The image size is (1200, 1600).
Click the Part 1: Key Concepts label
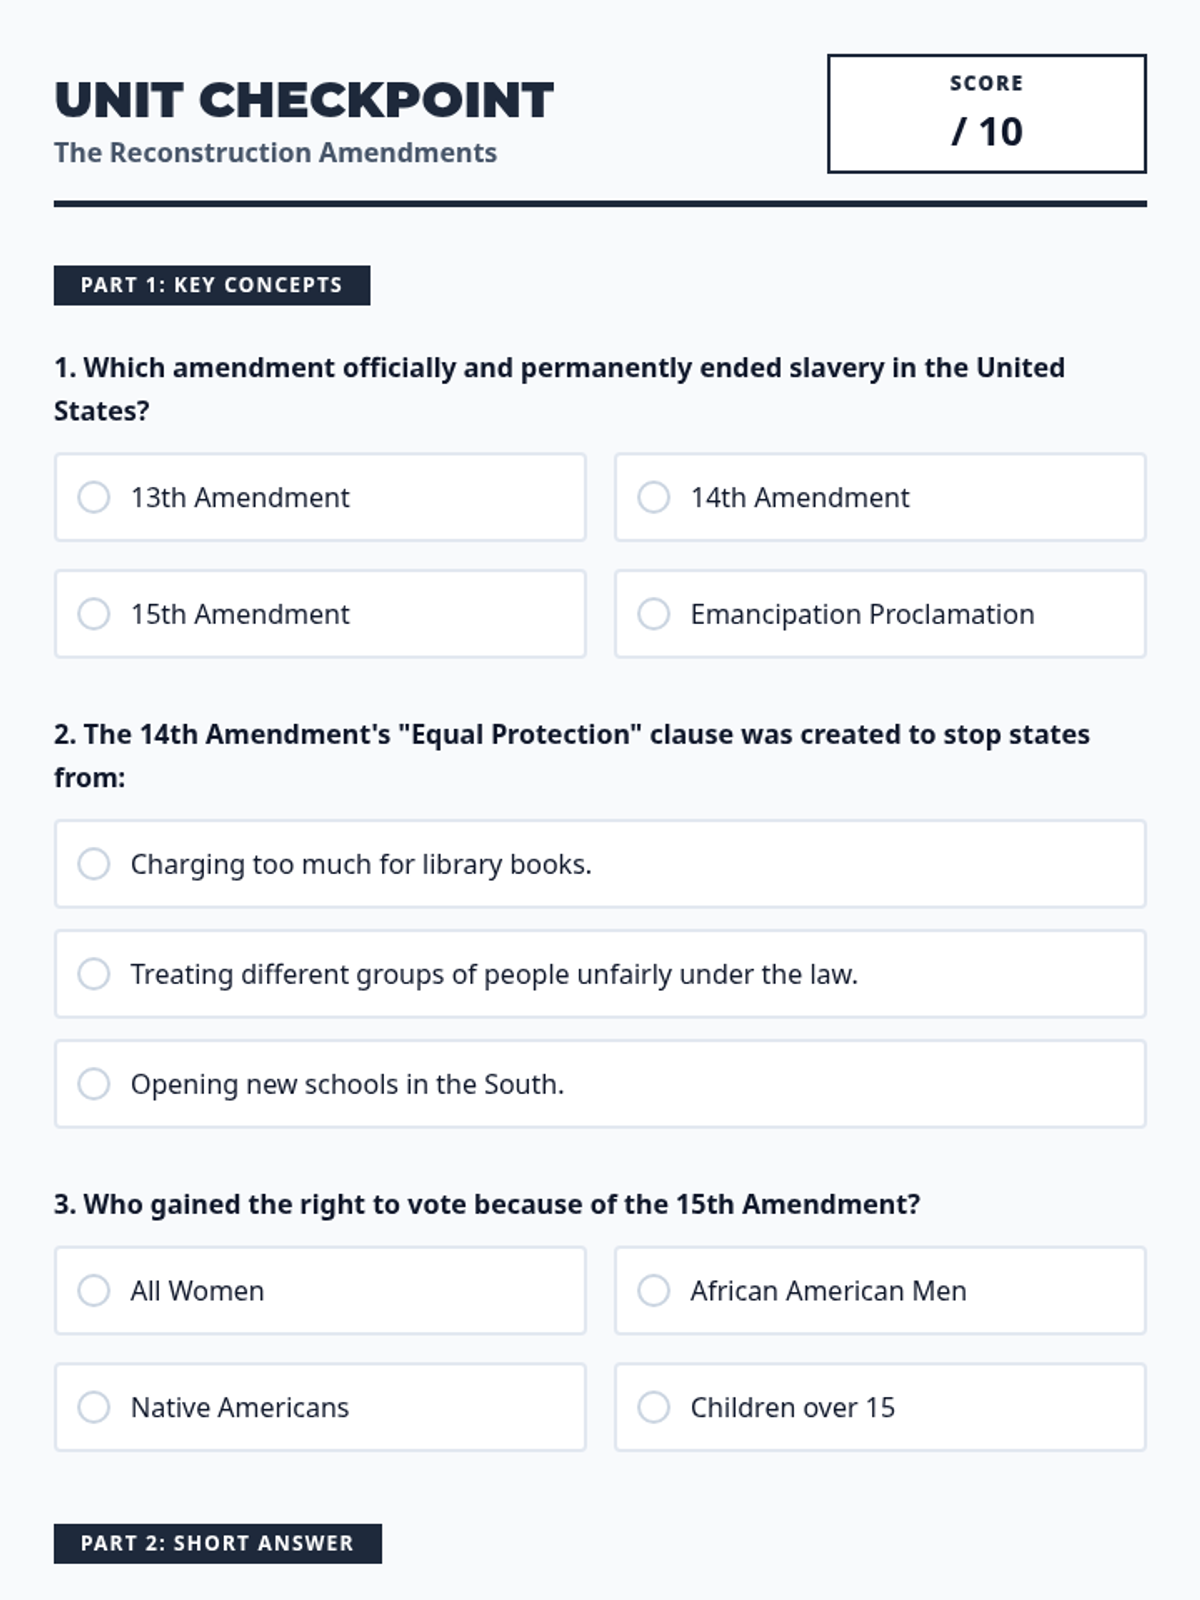(x=212, y=285)
